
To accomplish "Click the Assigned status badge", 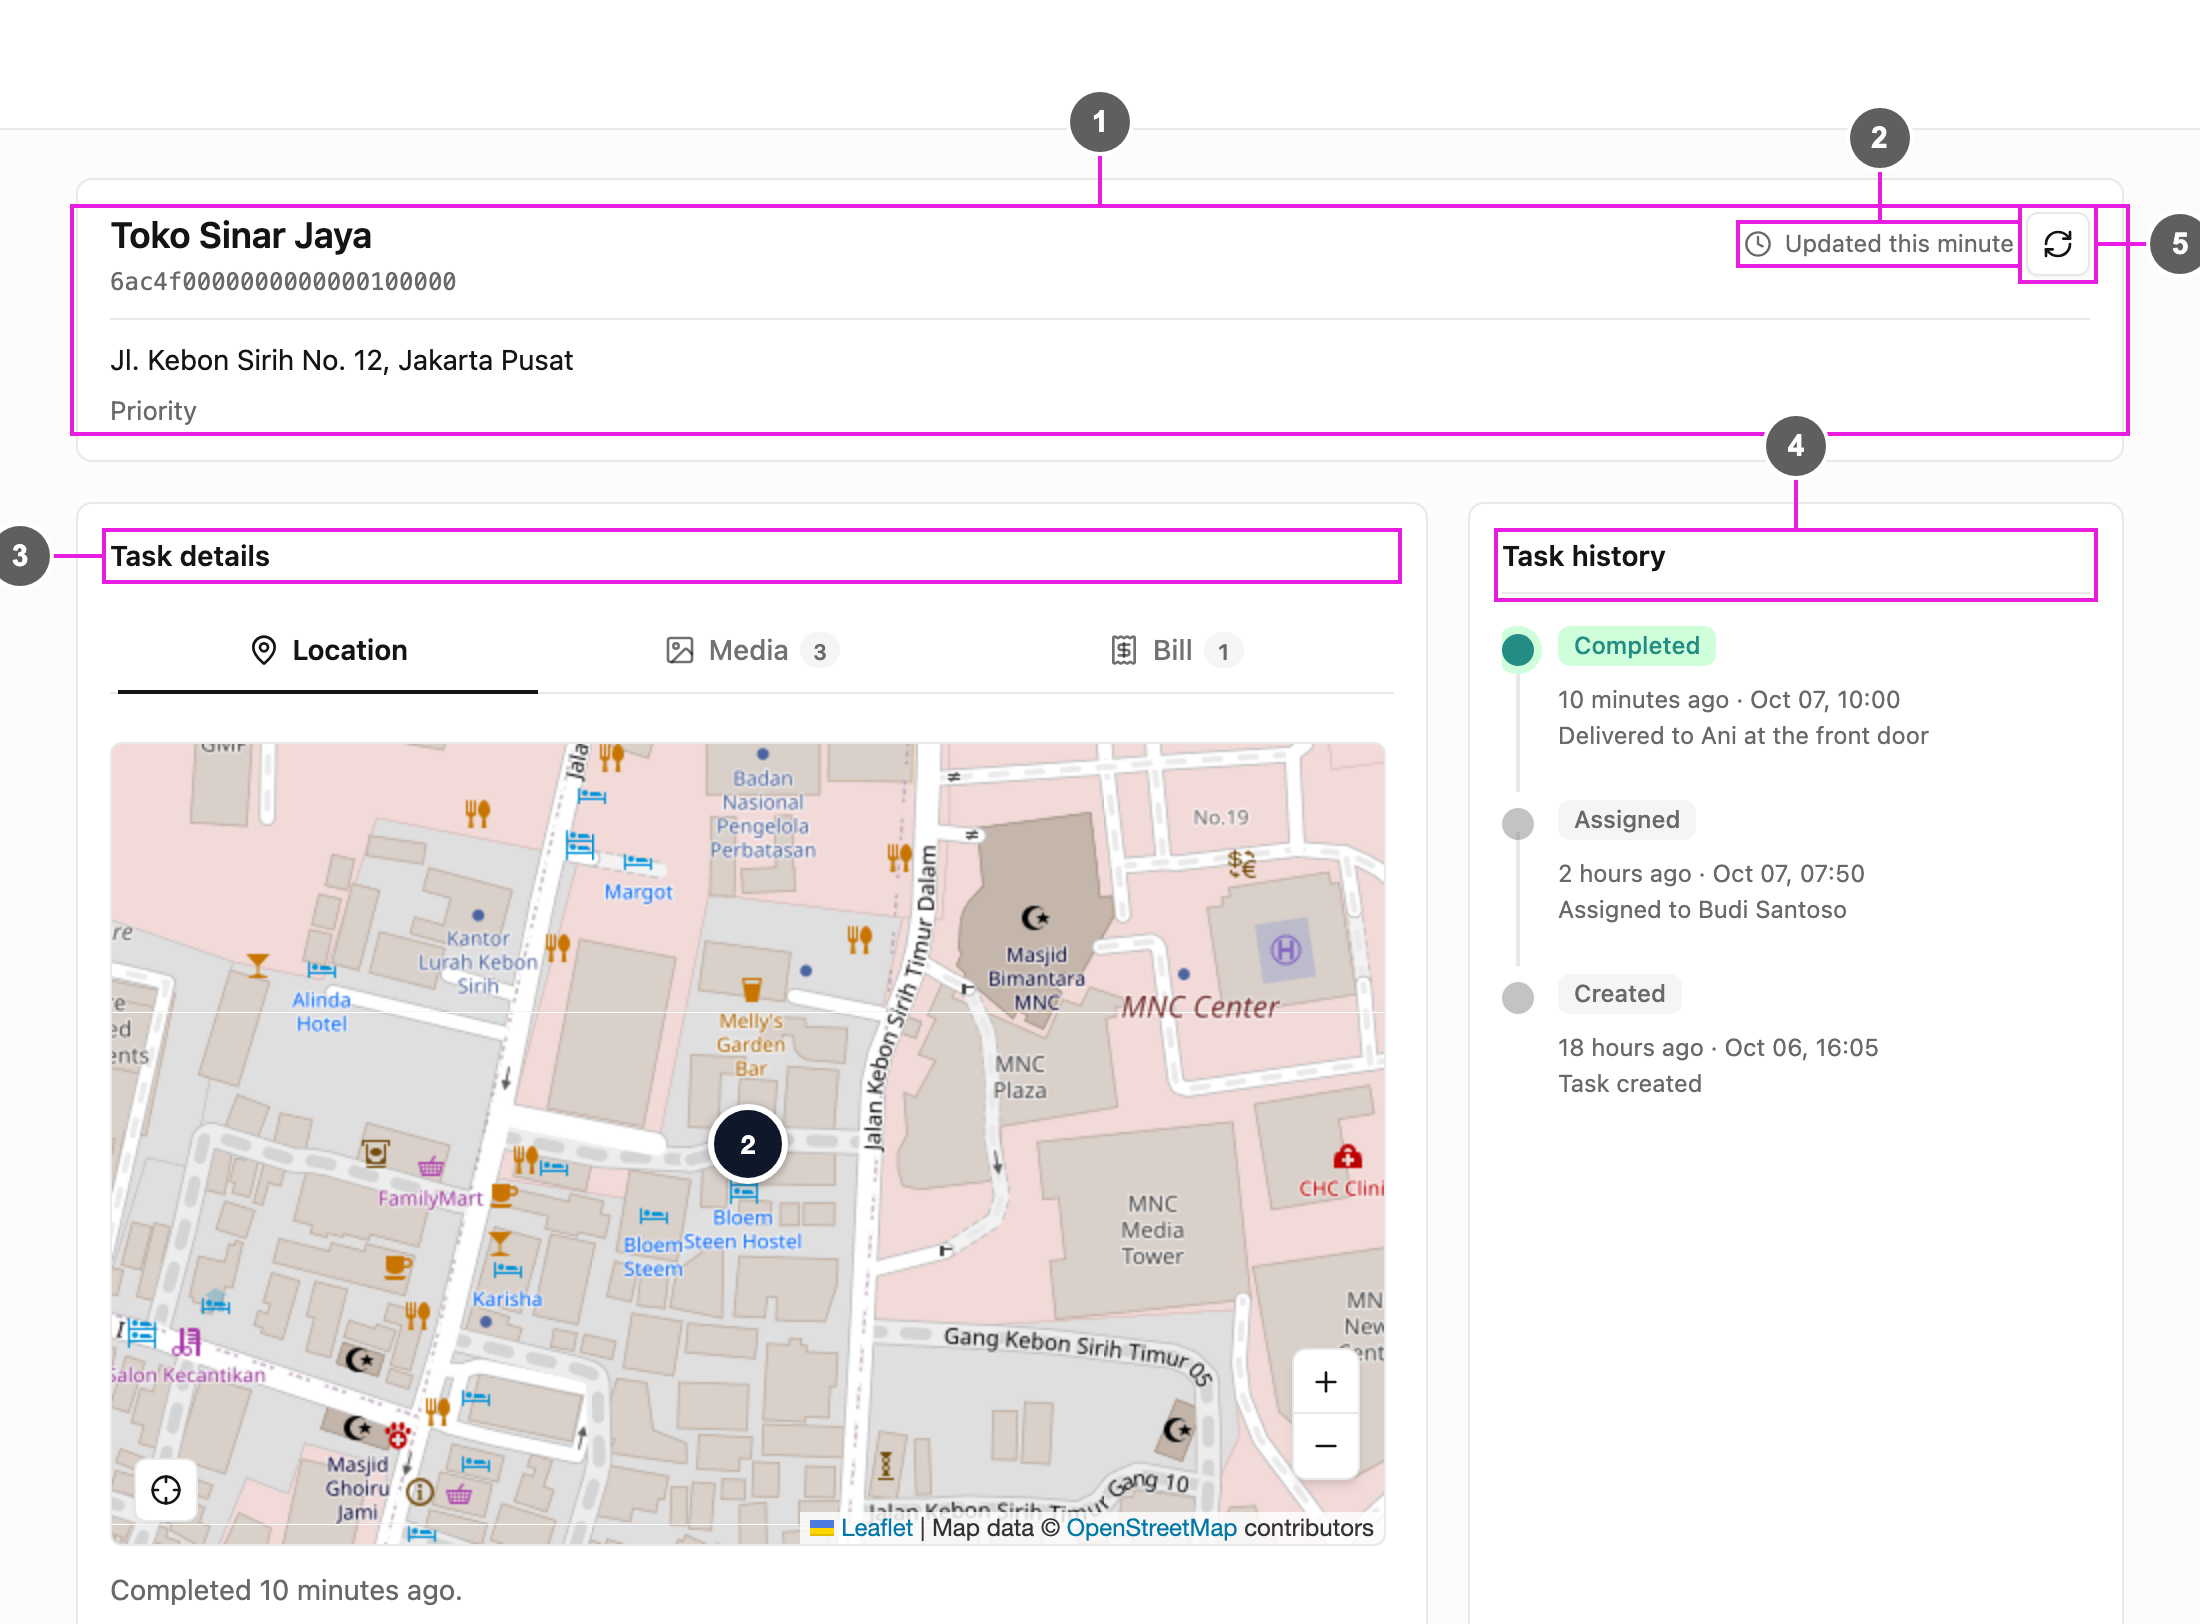I will click(1626, 820).
